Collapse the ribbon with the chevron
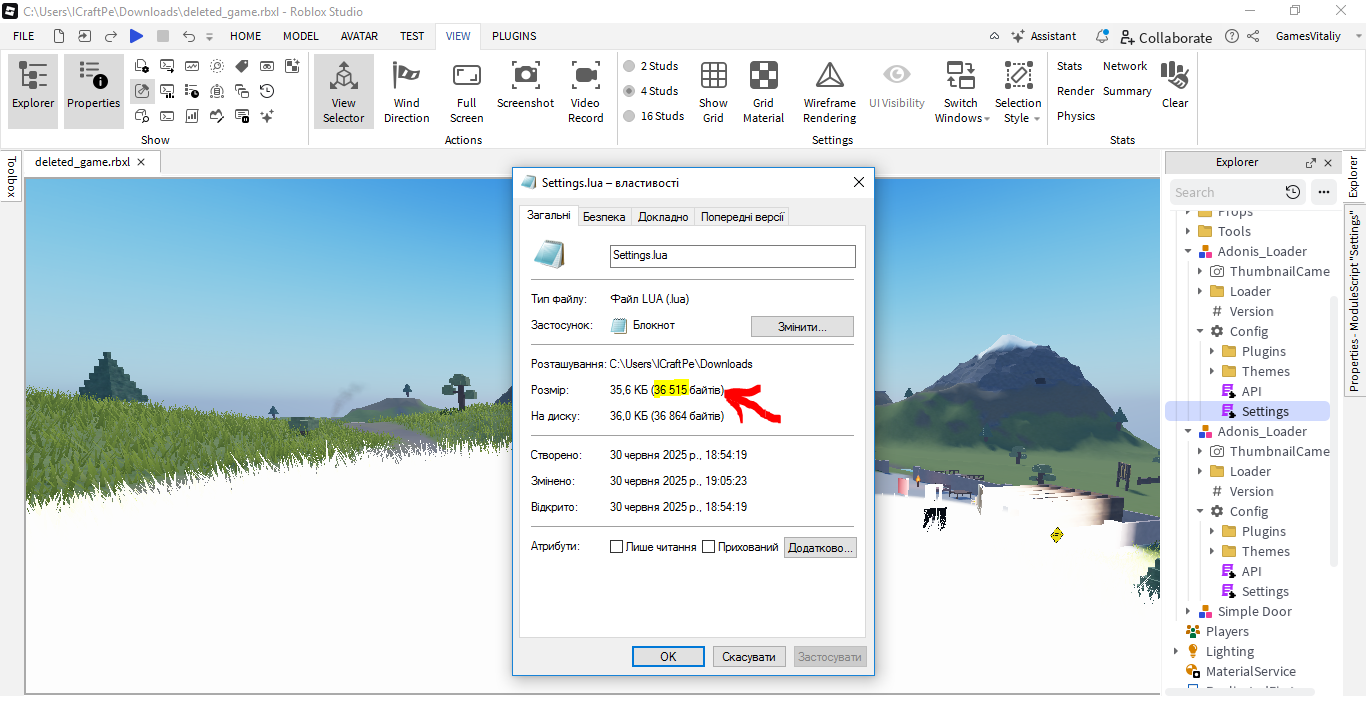 click(994, 36)
